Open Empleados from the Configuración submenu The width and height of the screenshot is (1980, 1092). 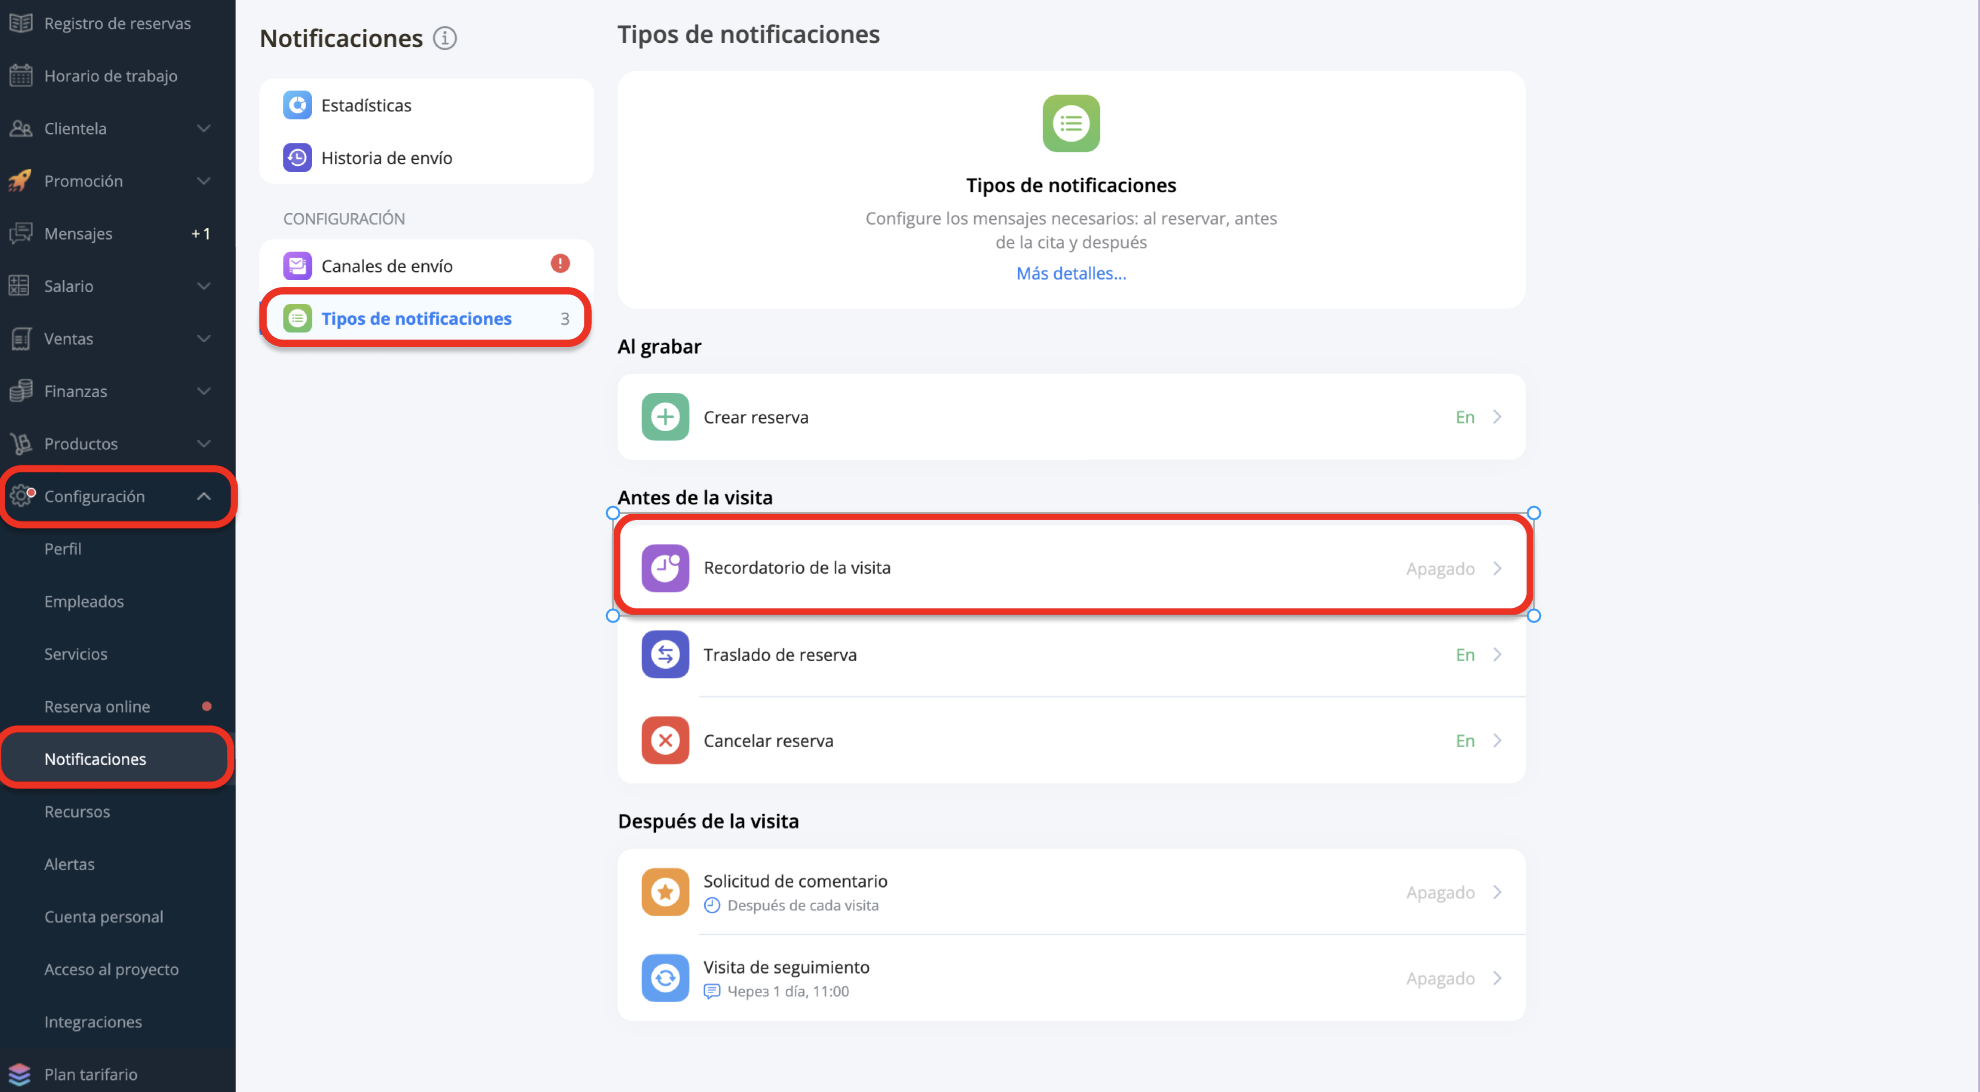[84, 601]
